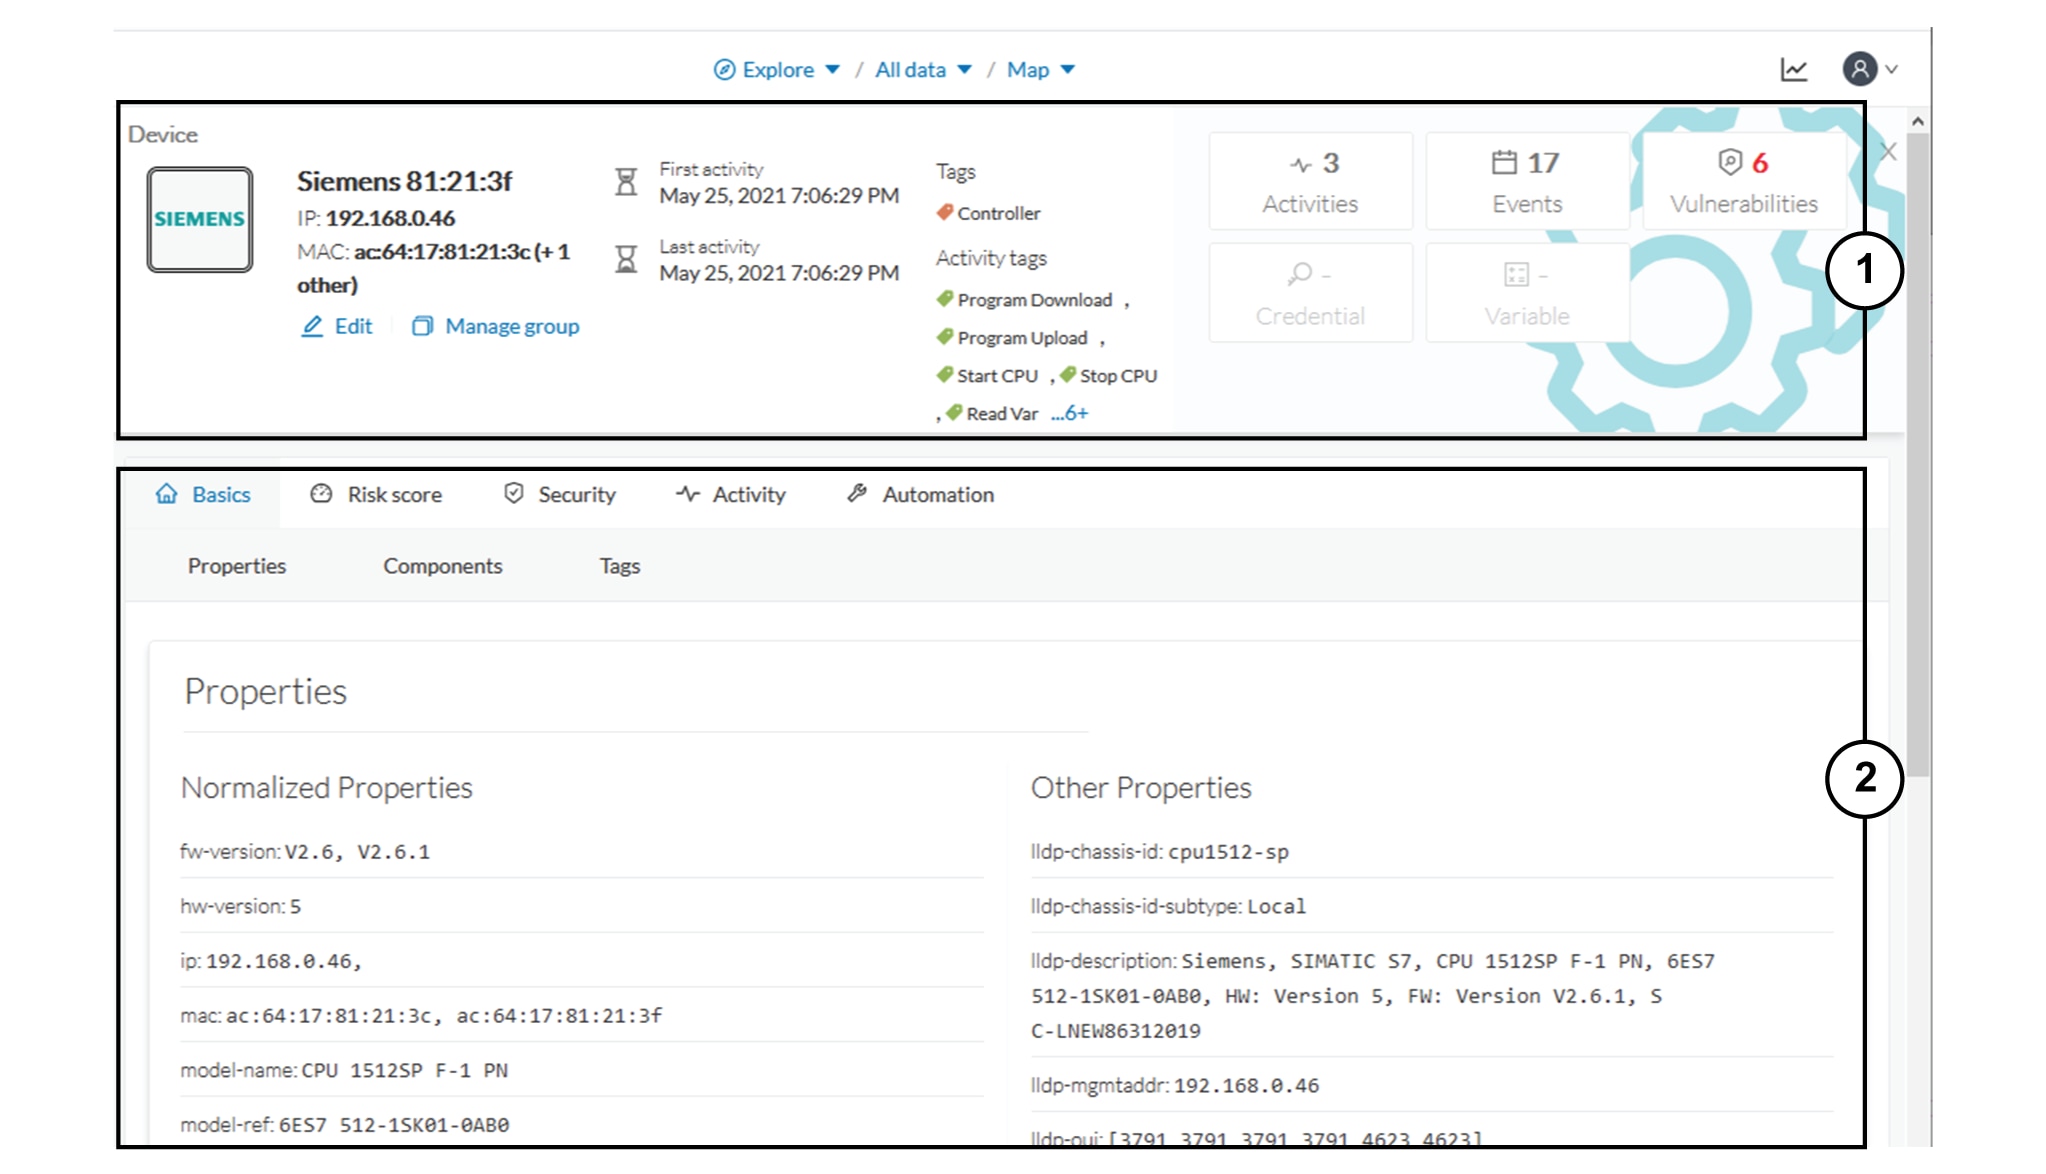The height and width of the screenshot is (1174, 2046).
Task: Switch to the Activity tab
Action: (x=731, y=495)
